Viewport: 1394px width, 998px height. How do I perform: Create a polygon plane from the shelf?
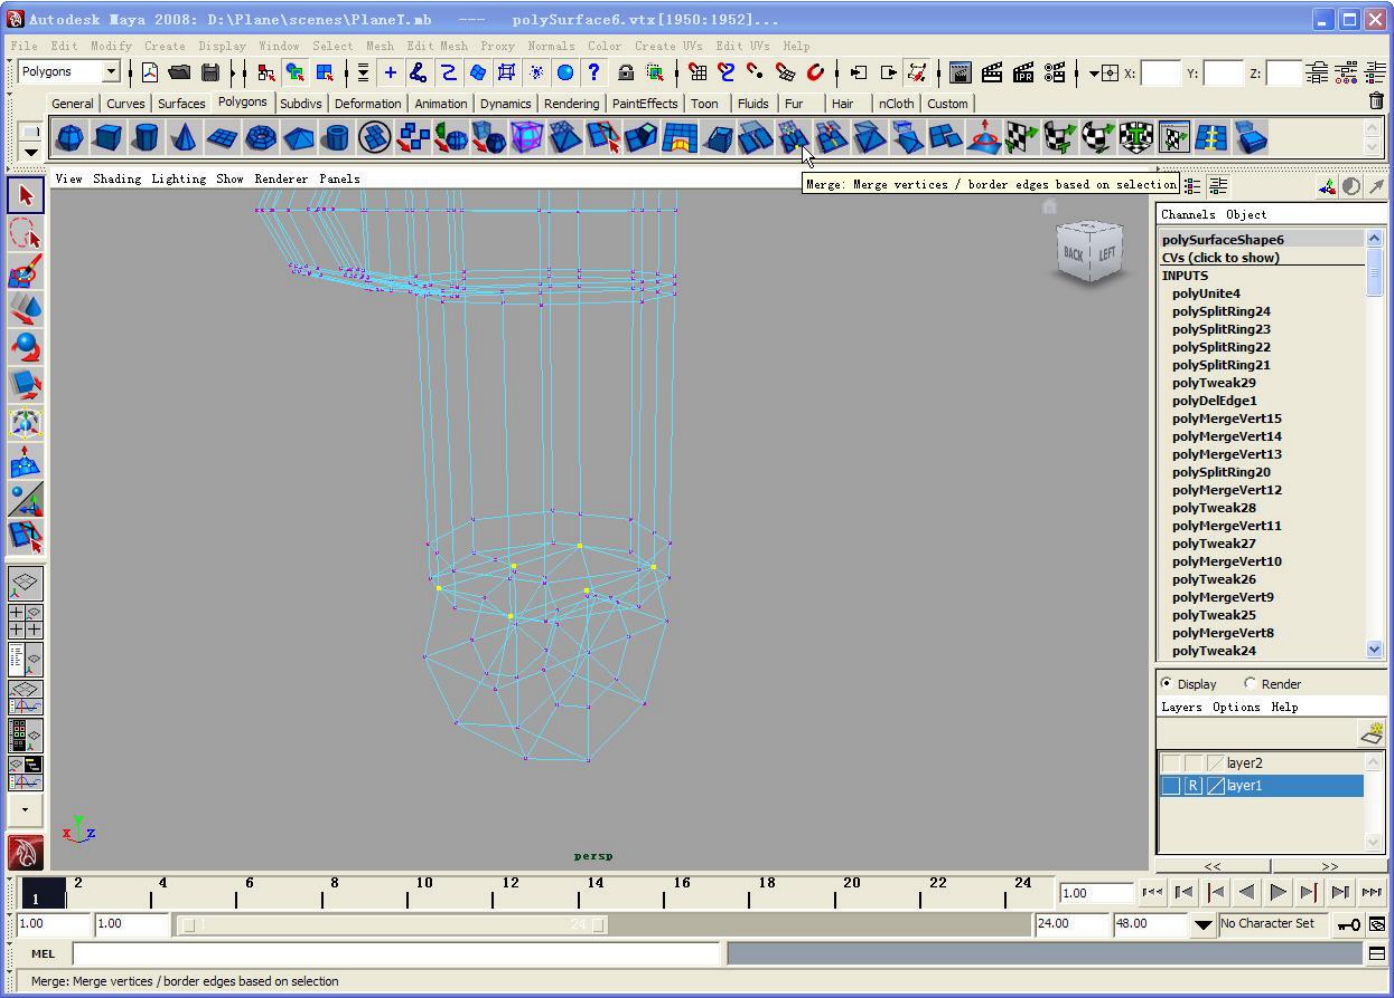pyautogui.click(x=222, y=138)
